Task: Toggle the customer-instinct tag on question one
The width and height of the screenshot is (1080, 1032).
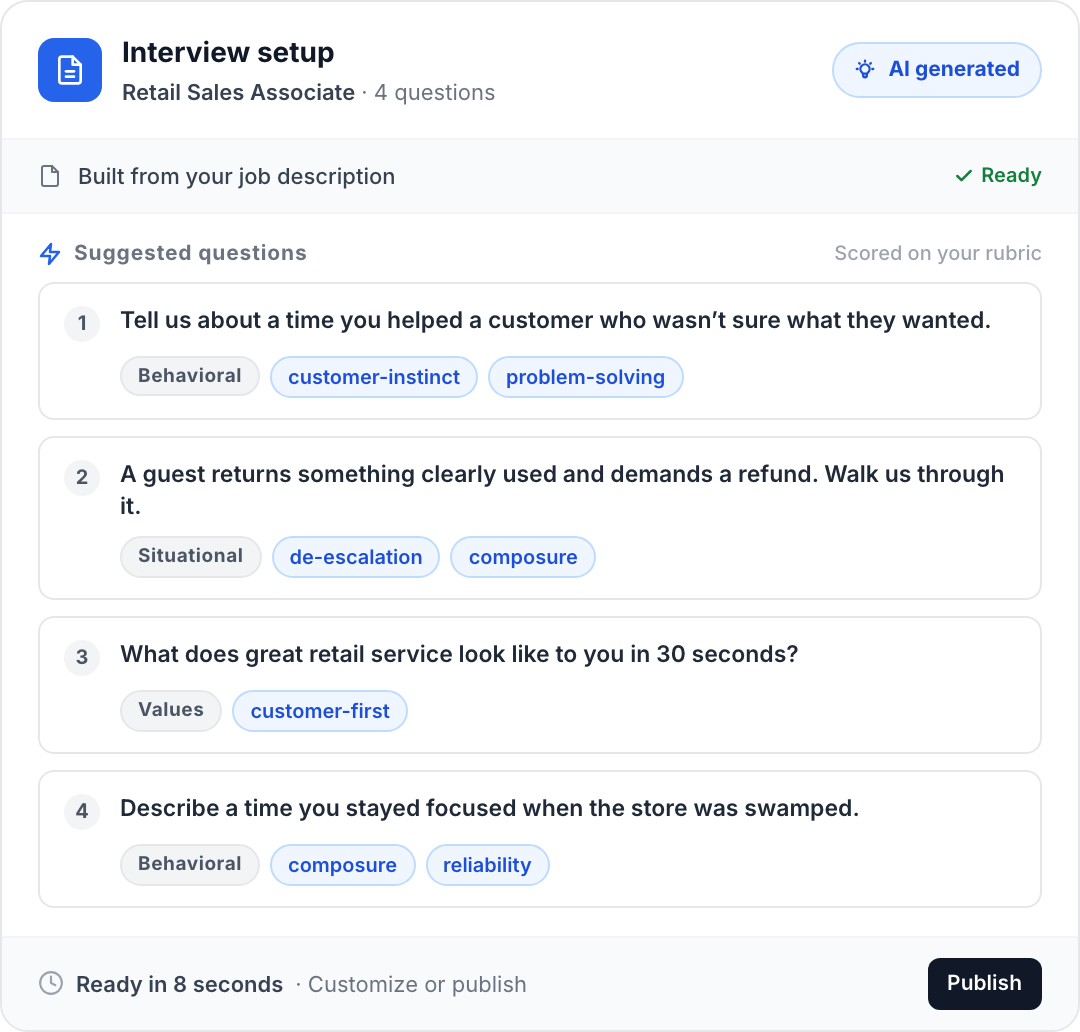Action: click(x=373, y=377)
